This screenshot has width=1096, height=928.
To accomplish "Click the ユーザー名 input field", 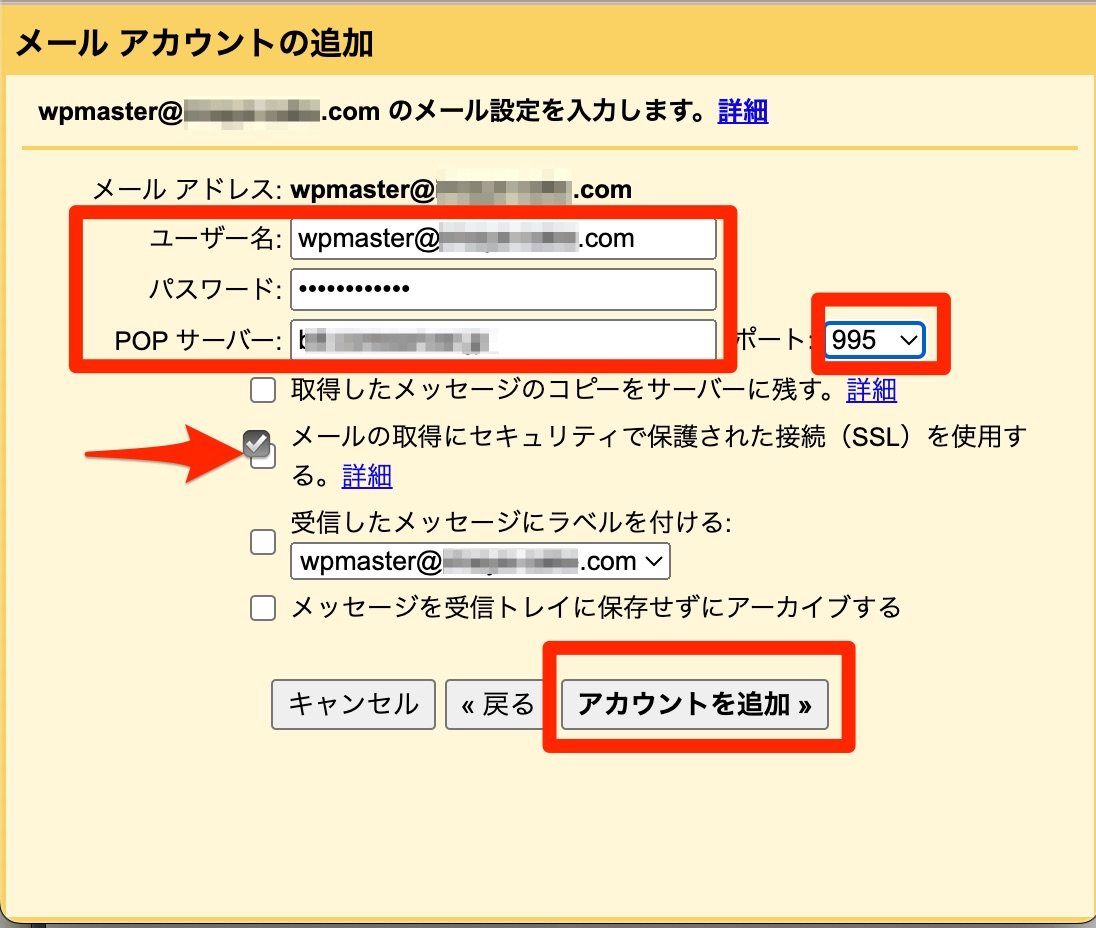I will (x=503, y=239).
